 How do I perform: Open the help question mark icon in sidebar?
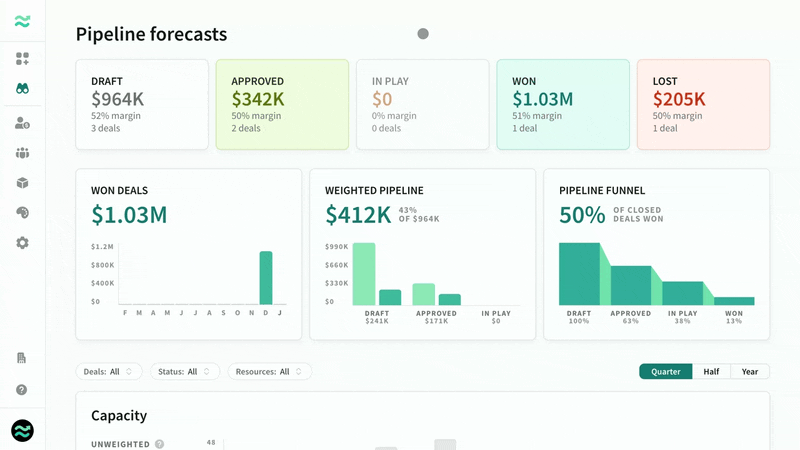click(x=21, y=390)
